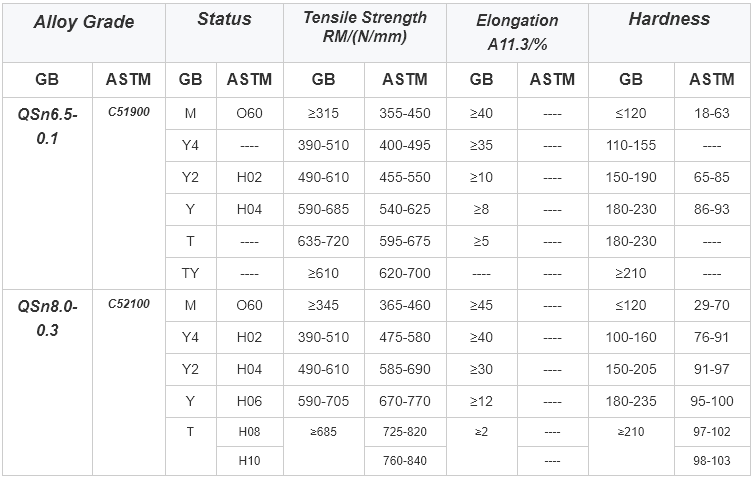Click the Alloy Grade header cell
752x478 pixels.
84,33
